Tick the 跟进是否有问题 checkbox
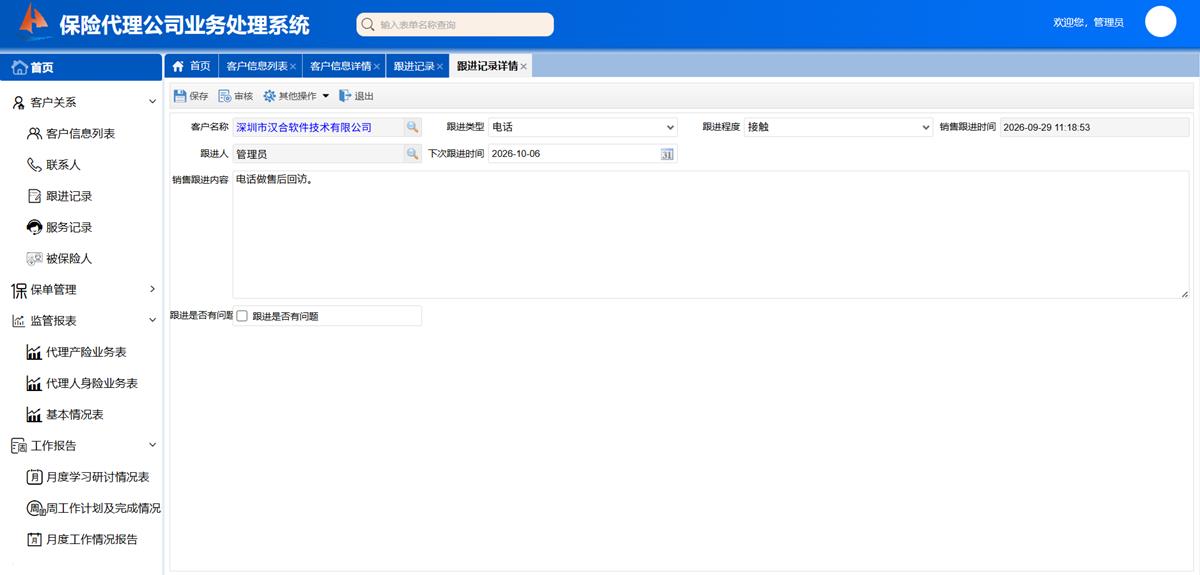 (241, 316)
